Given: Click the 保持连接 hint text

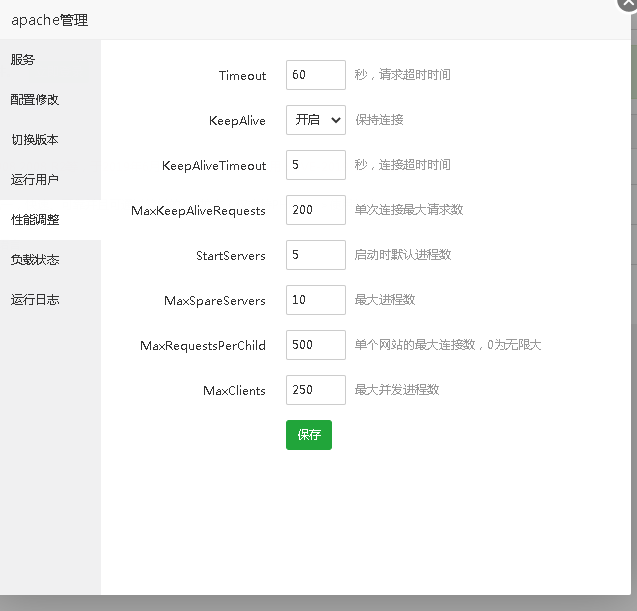Looking at the screenshot, I should [379, 120].
